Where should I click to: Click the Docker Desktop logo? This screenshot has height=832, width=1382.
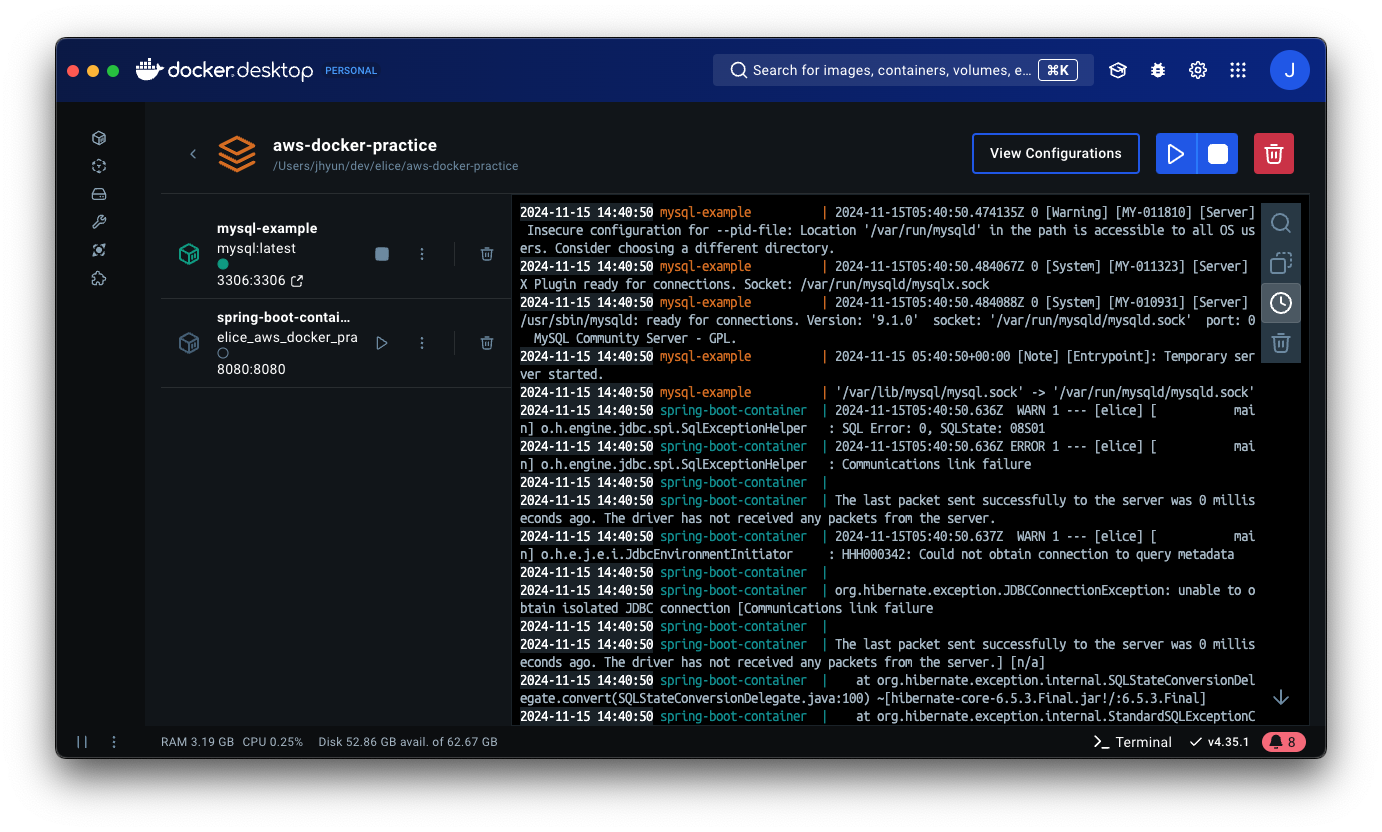pos(224,70)
